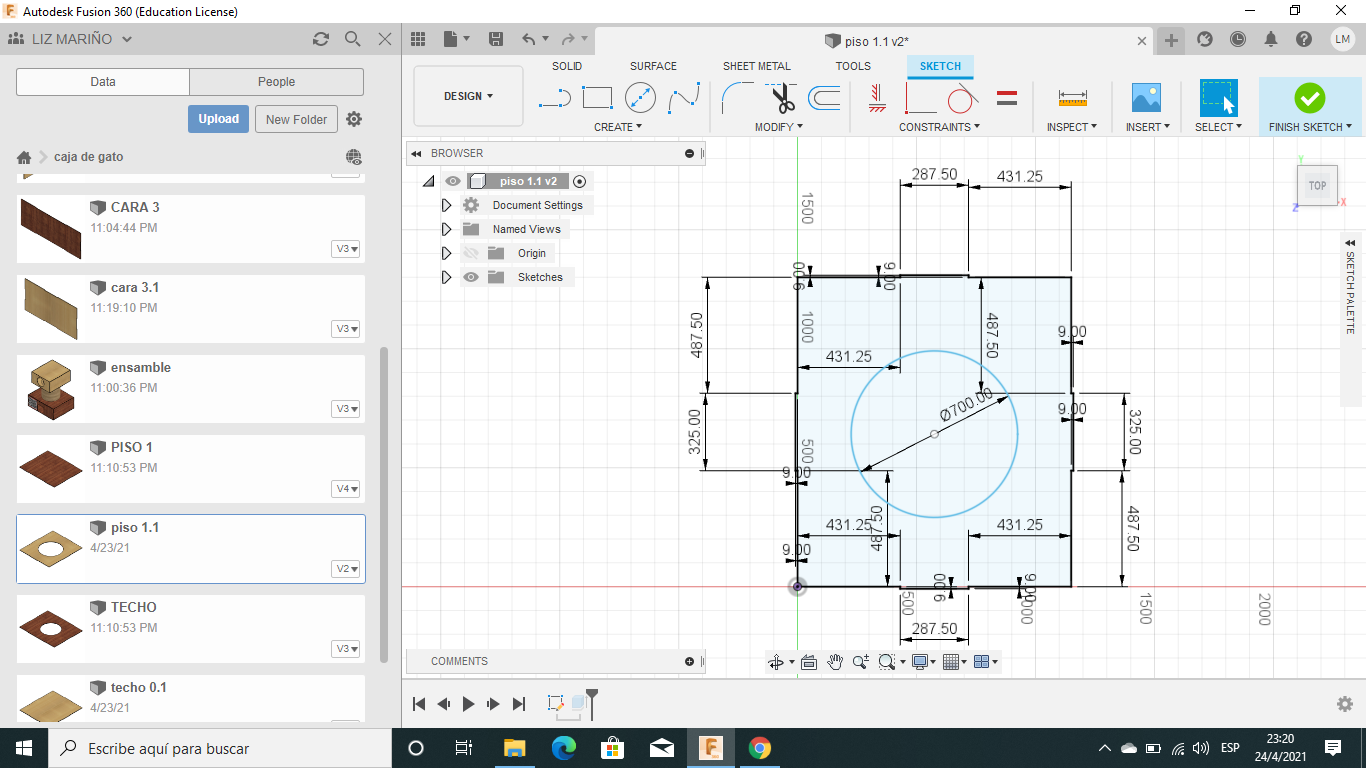Open the ensamble thumbnail
The image size is (1366, 768).
tap(50, 389)
